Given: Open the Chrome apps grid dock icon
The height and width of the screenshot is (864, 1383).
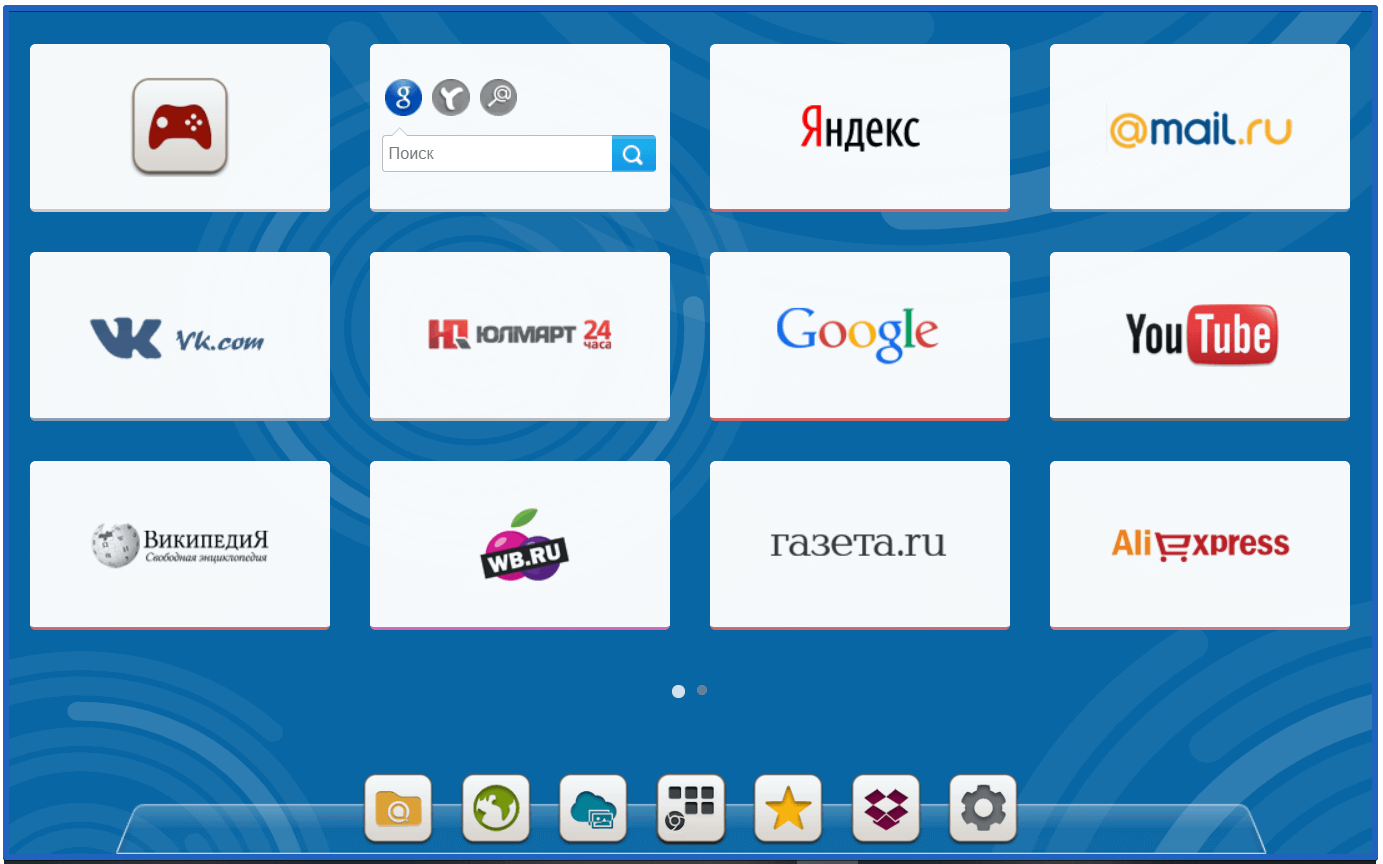Looking at the screenshot, I should [x=691, y=808].
